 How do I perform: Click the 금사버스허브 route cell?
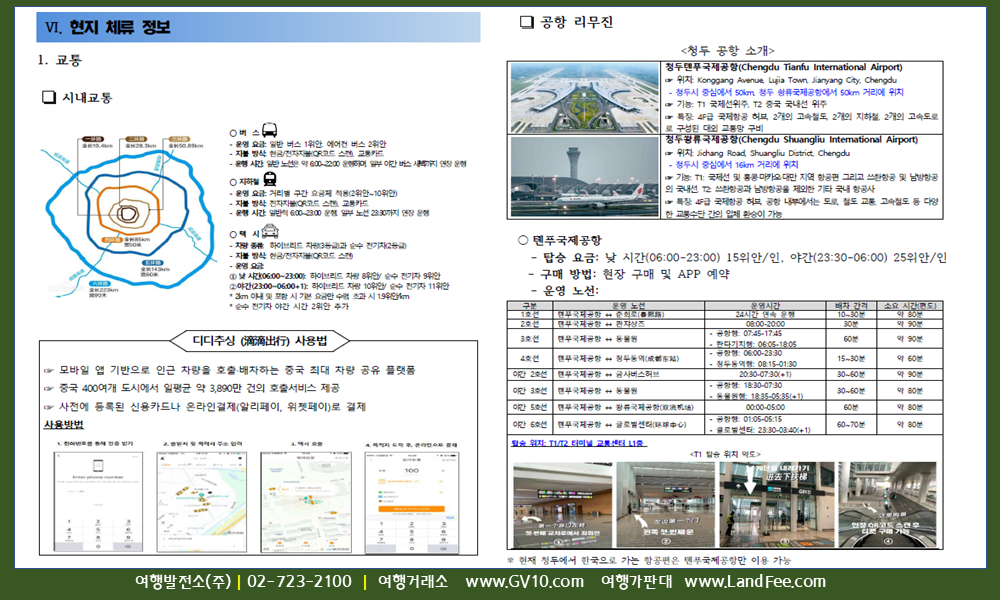(x=628, y=374)
